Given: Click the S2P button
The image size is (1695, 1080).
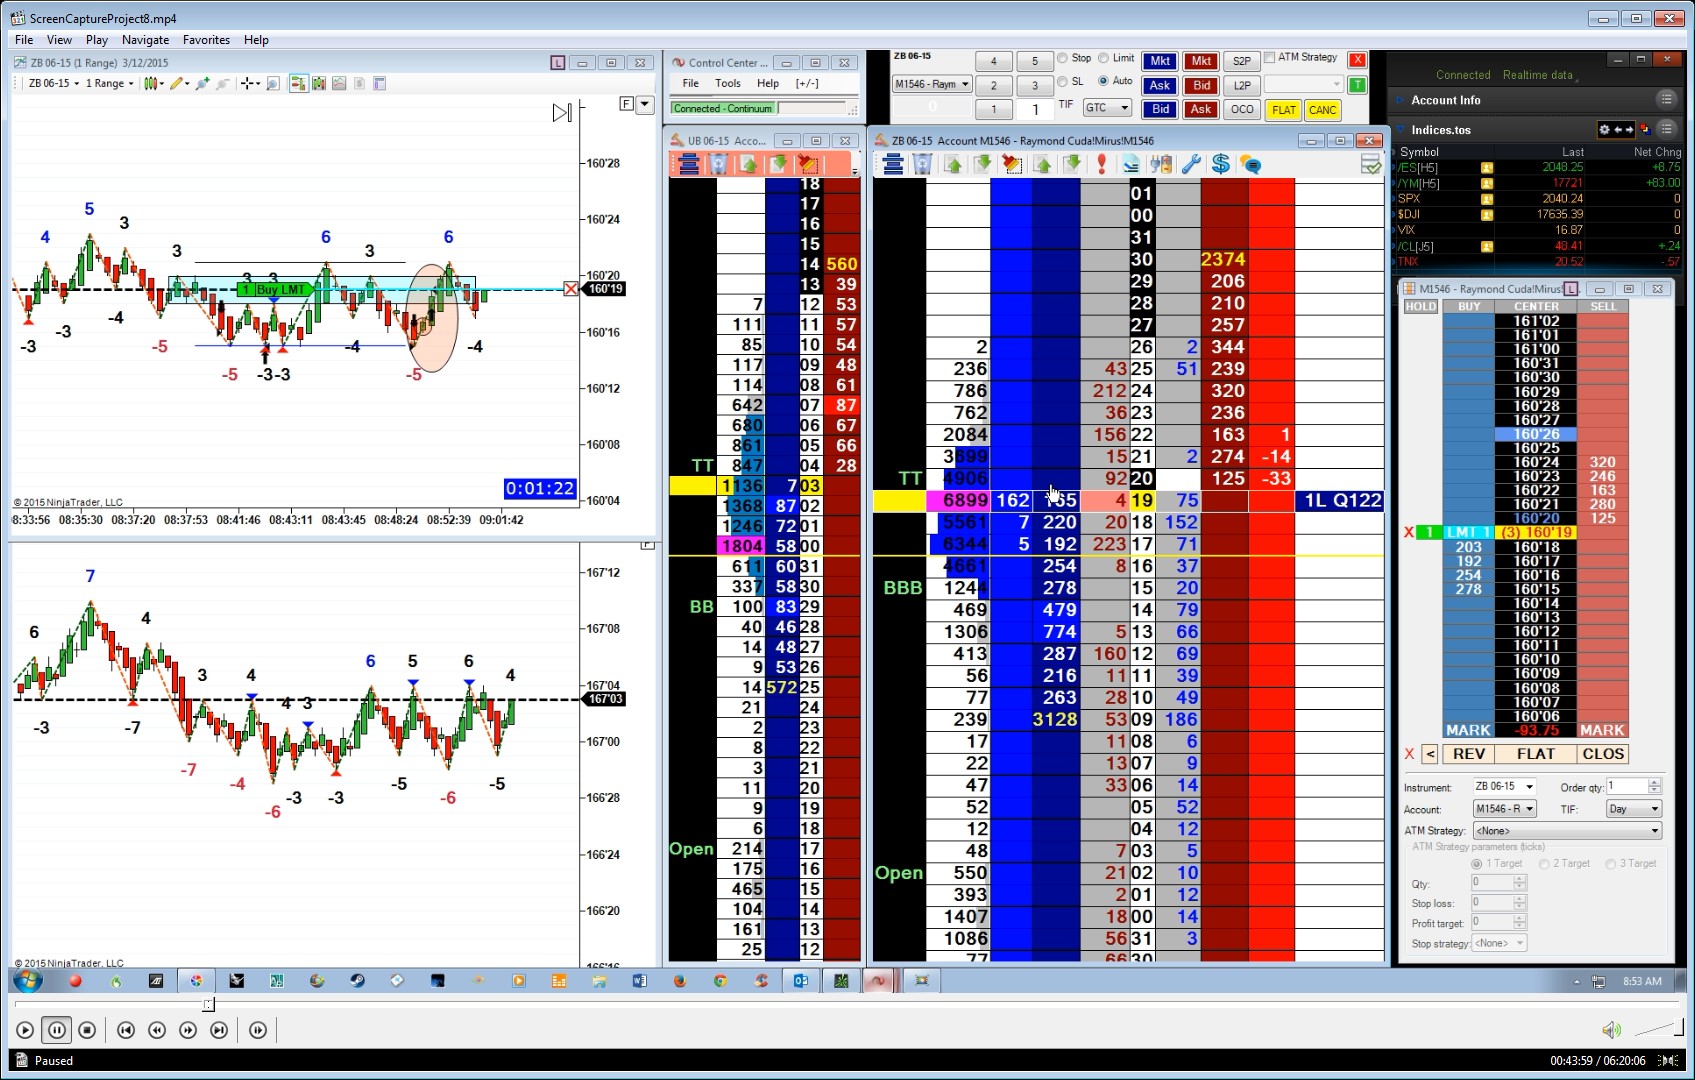Looking at the screenshot, I should pos(1242,61).
